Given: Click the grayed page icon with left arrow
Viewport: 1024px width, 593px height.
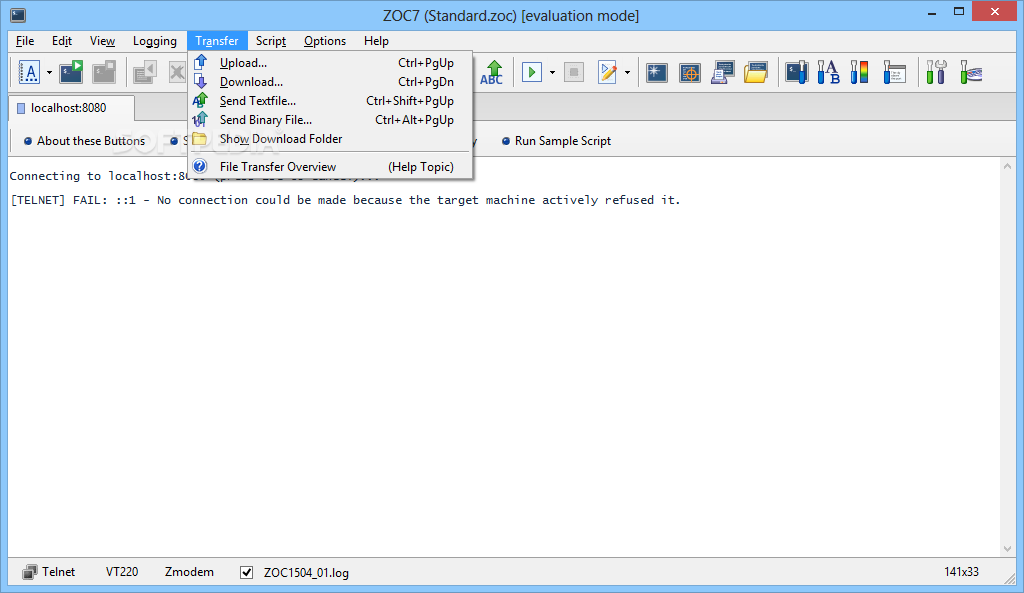Looking at the screenshot, I should point(144,72).
